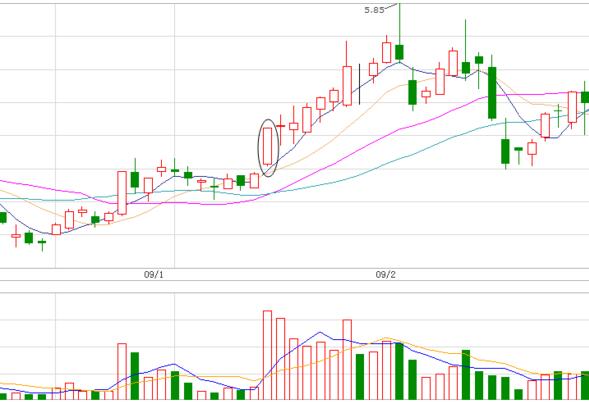Screen dimensions: 589x402
Task: Select the lowest green doji candle near left
Action: point(42,243)
